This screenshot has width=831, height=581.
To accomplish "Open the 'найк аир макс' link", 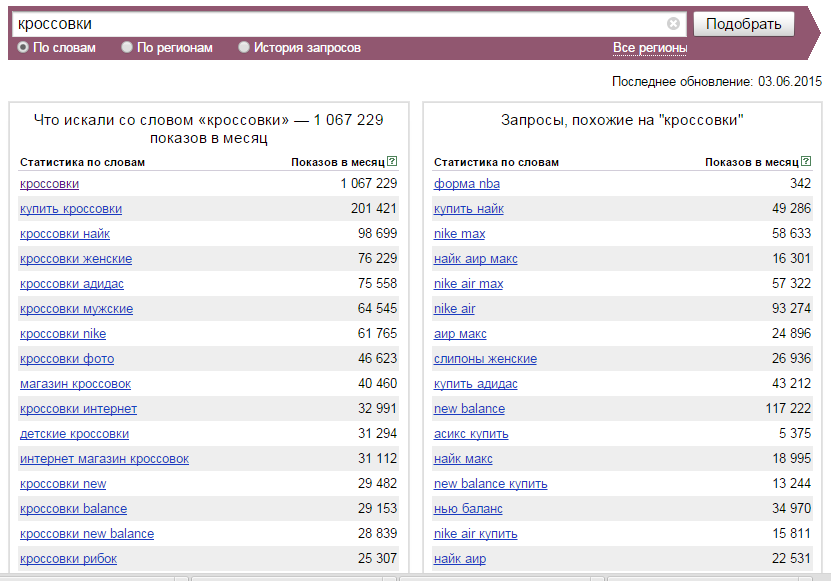I will tap(475, 259).
